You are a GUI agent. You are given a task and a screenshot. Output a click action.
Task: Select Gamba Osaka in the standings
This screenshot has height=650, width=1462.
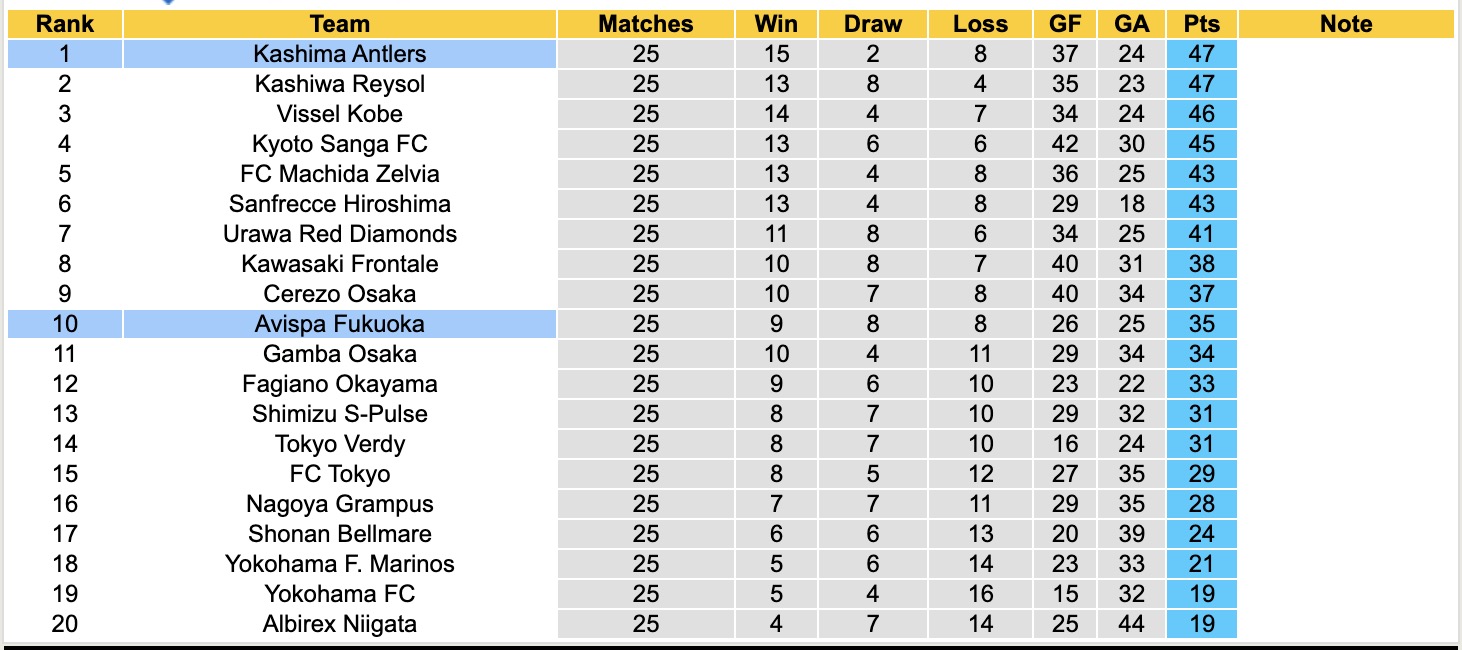point(340,354)
